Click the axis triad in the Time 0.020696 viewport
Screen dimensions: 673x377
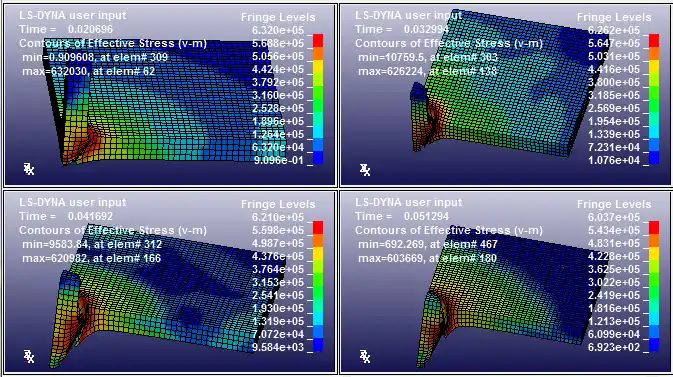coord(29,169)
